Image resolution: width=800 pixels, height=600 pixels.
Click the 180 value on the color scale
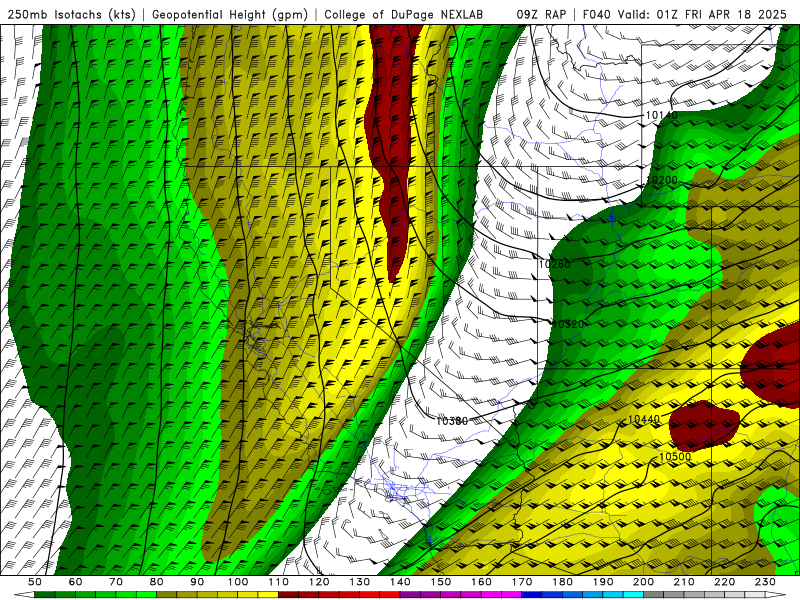point(562,582)
